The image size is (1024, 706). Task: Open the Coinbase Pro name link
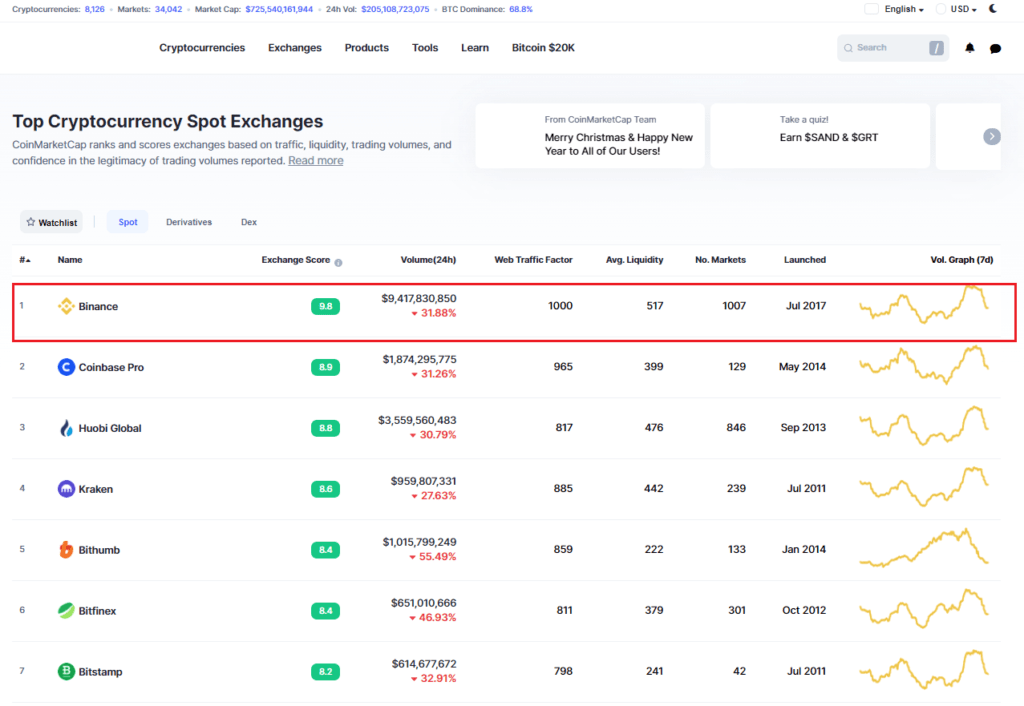(x=111, y=367)
